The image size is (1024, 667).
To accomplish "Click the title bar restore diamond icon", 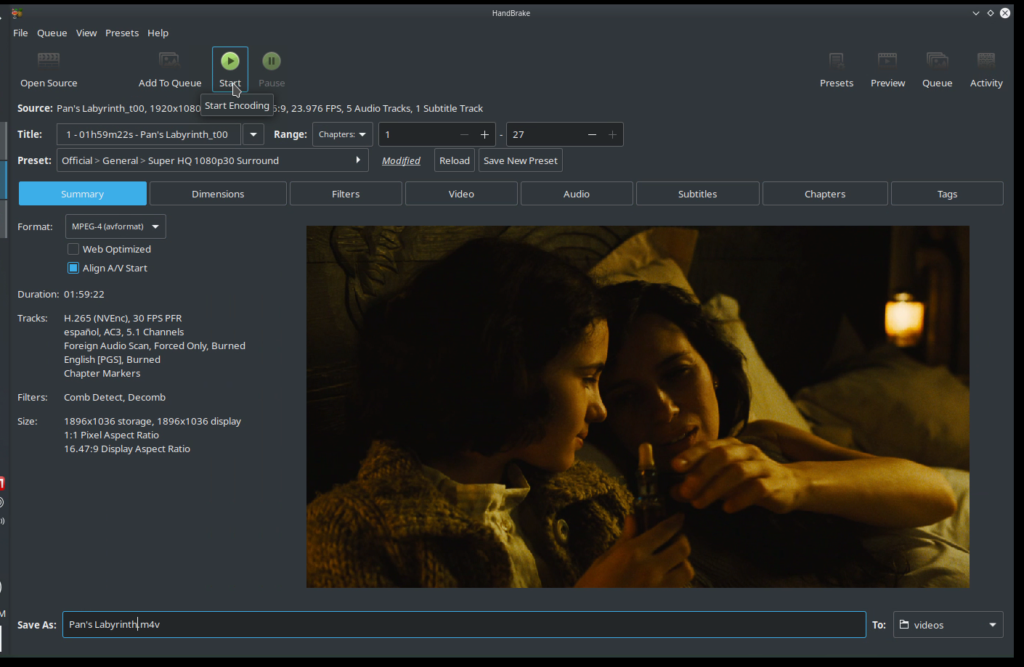I will 991,13.
